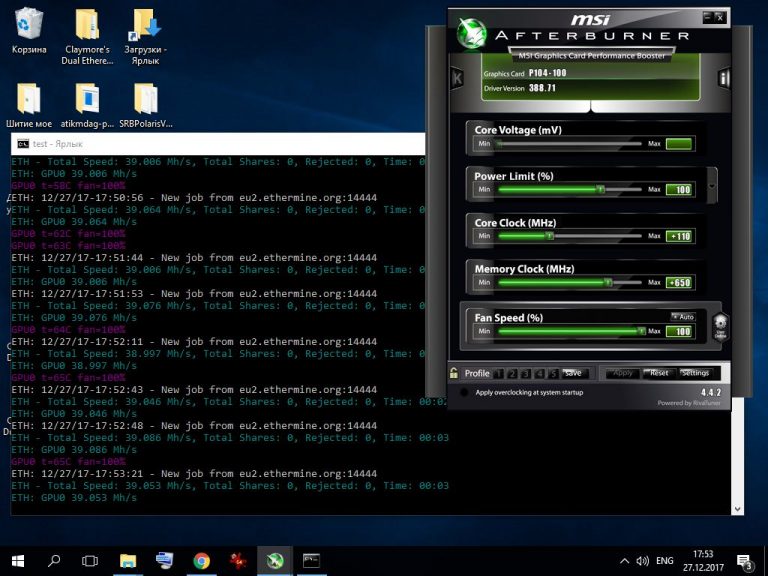Screen dimensions: 768x576
Task: Click the MSI Afterburner logo emblem
Action: (471, 33)
